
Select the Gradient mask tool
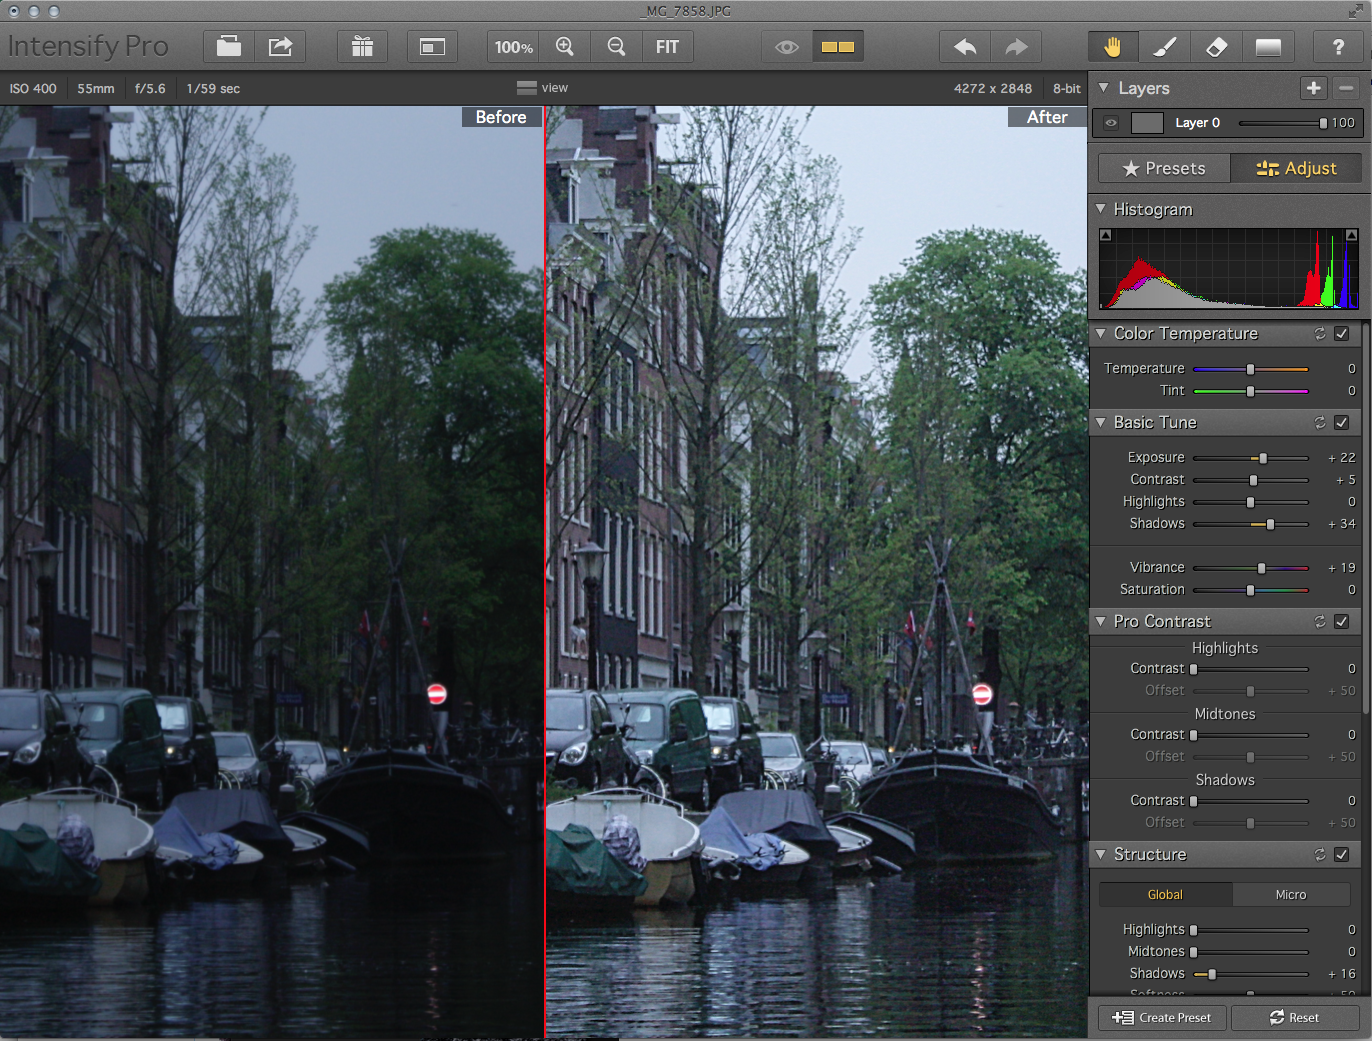point(1268,46)
